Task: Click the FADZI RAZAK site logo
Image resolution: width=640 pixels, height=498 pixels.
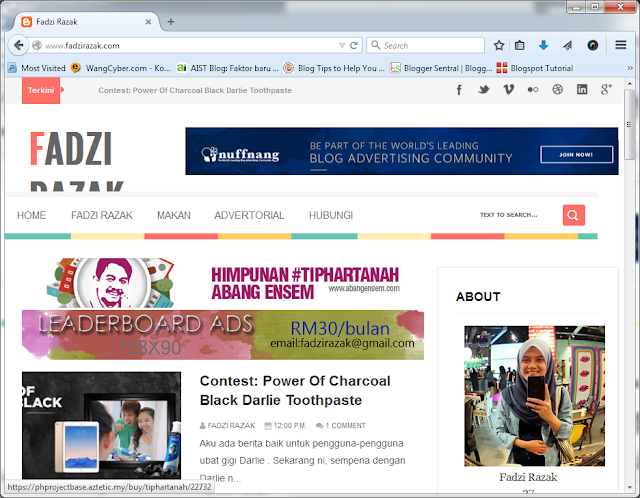Action: [x=76, y=161]
